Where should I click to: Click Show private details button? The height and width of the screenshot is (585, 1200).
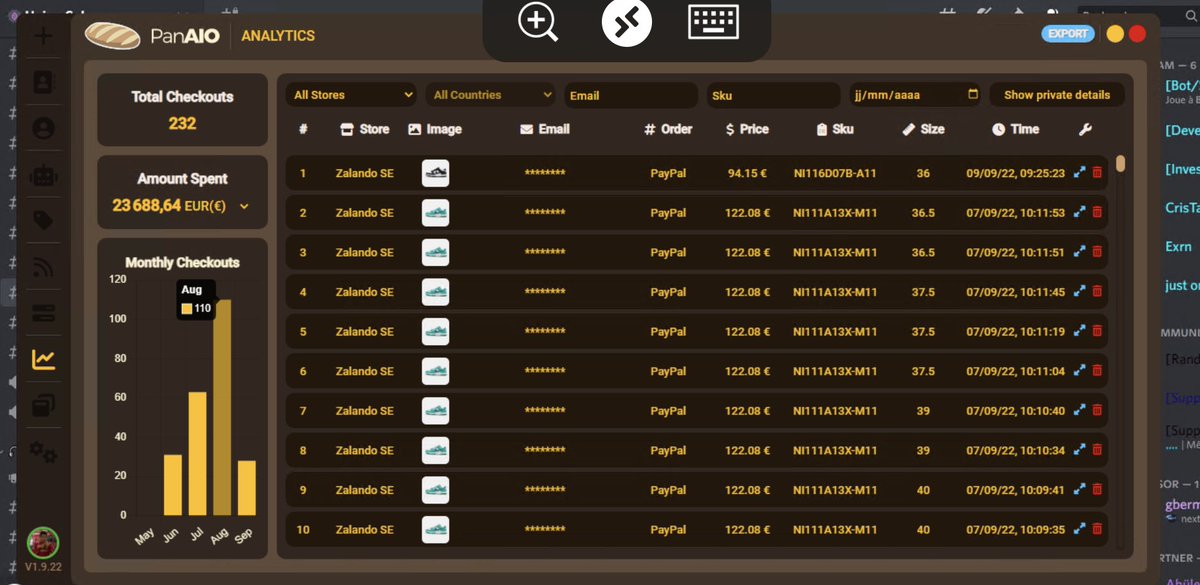(1057, 95)
